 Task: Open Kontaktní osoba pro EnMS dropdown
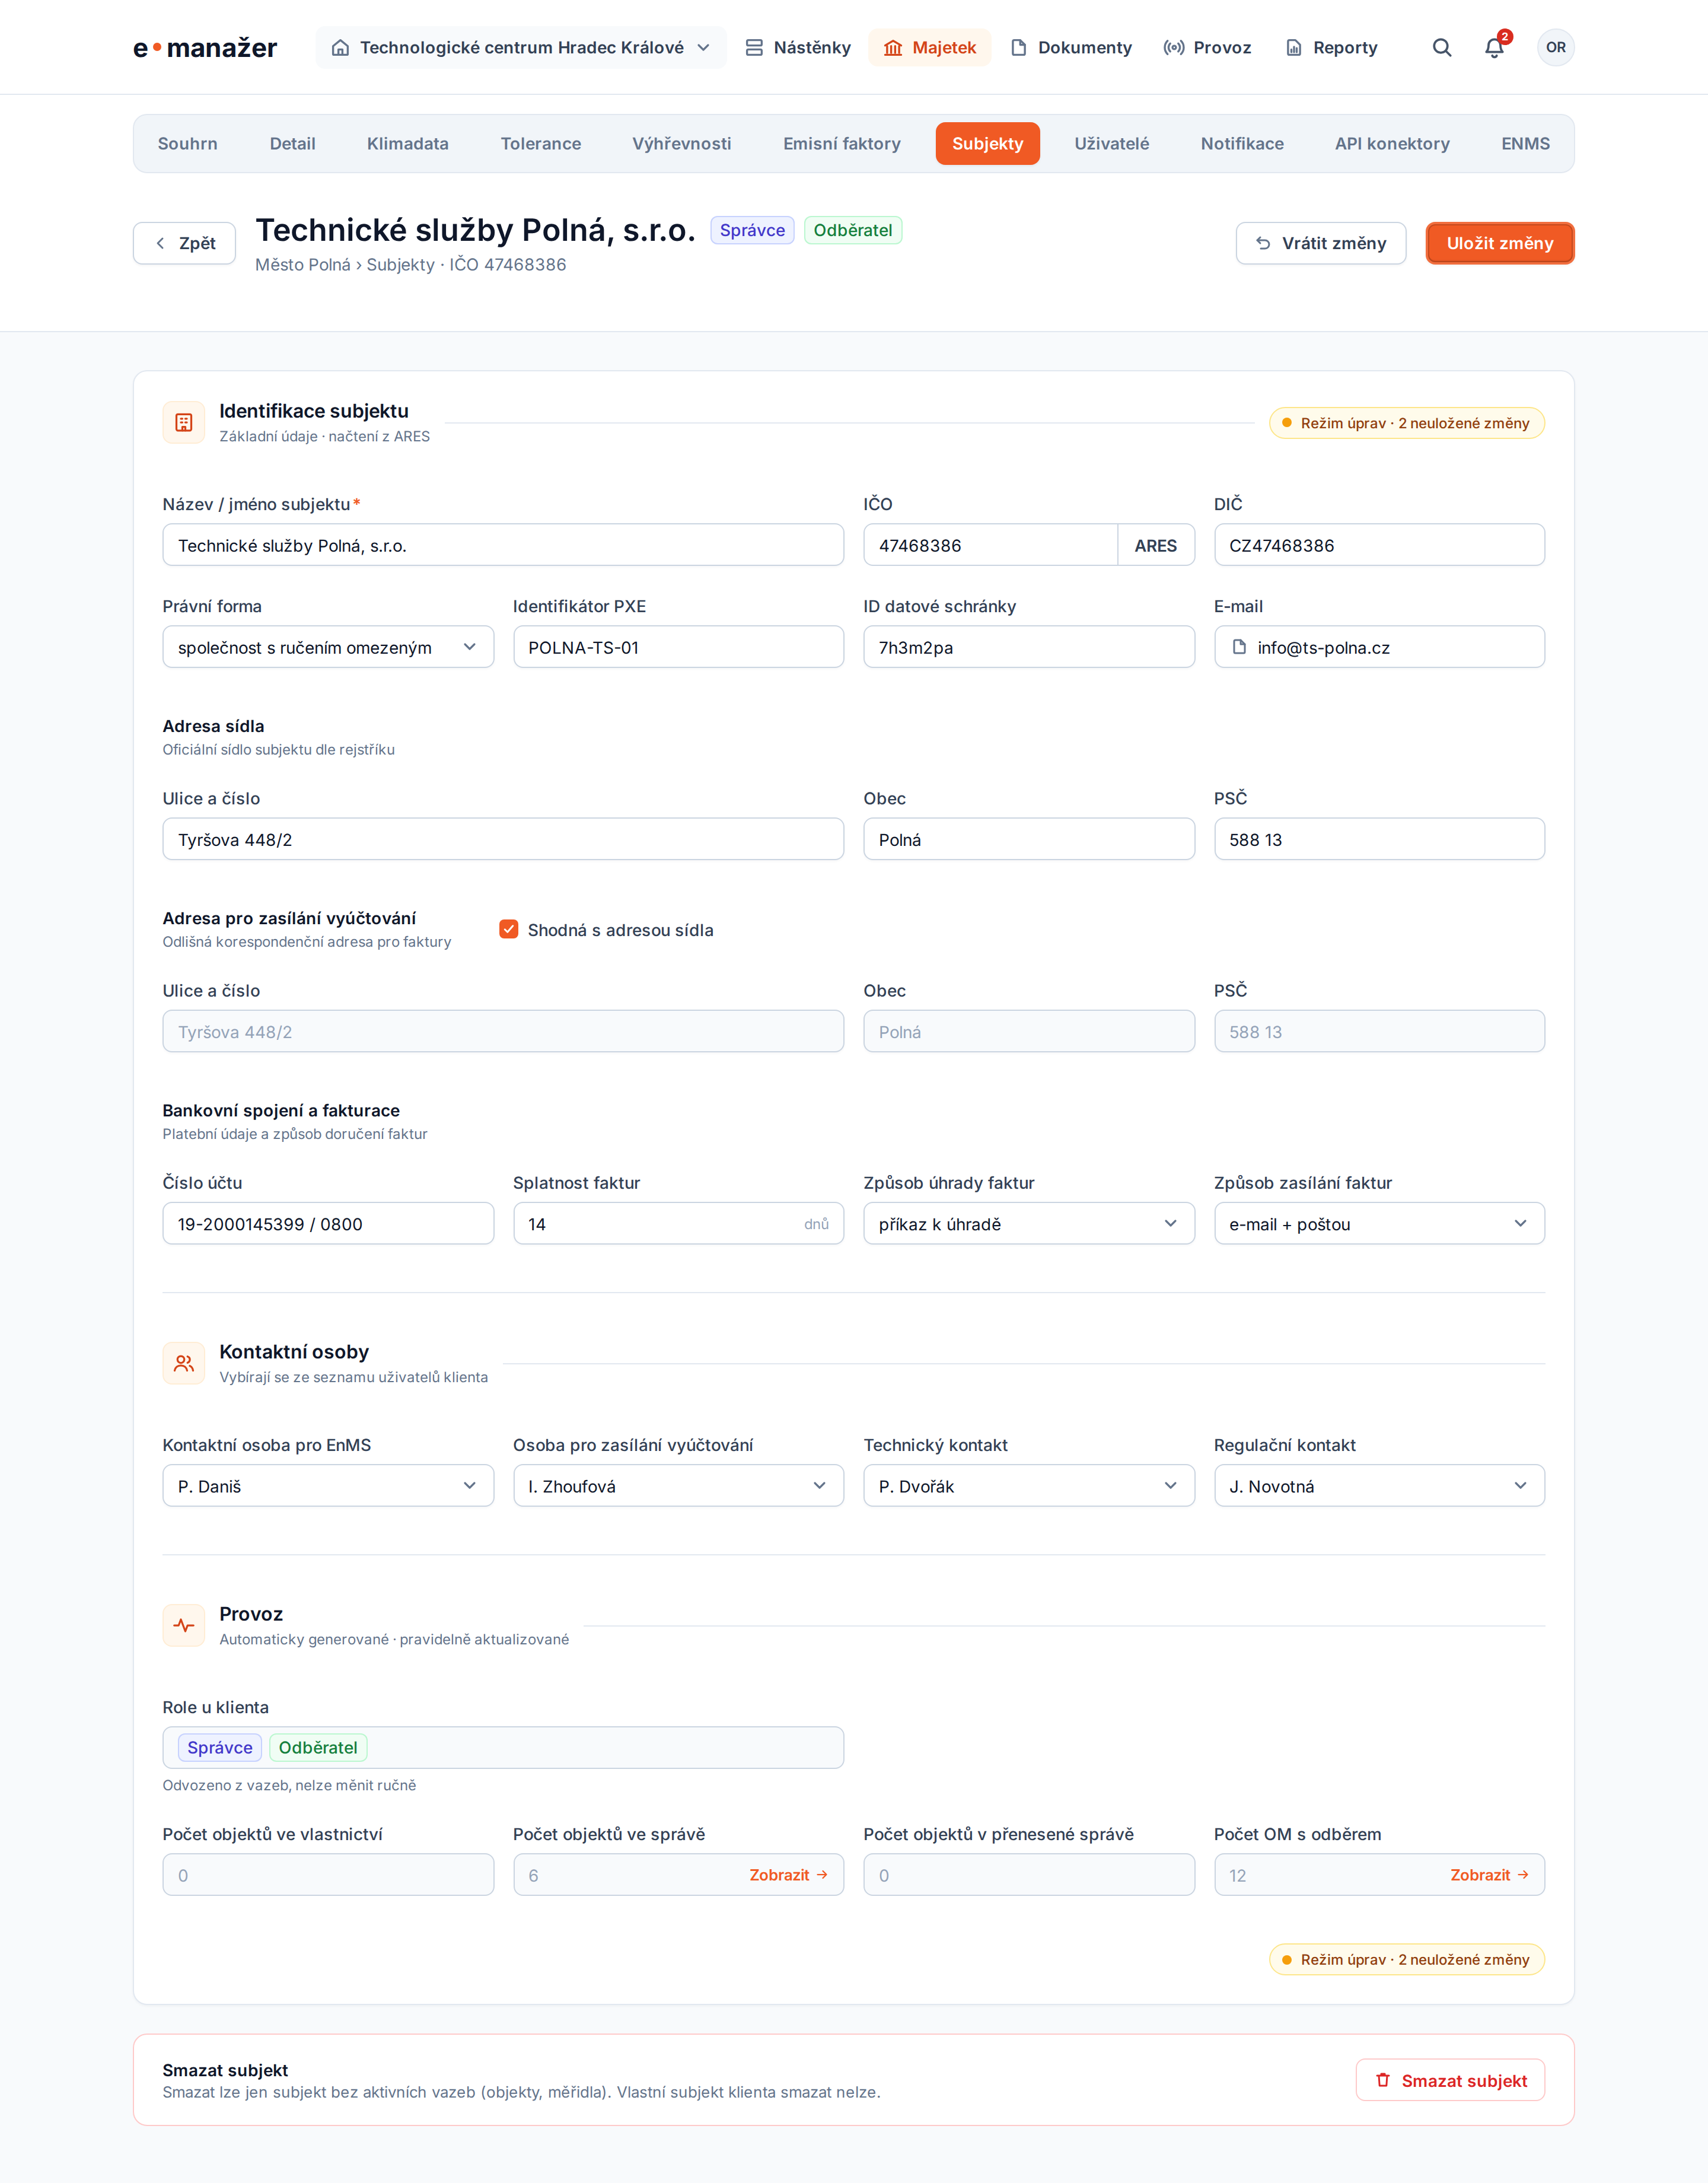[x=328, y=1485]
